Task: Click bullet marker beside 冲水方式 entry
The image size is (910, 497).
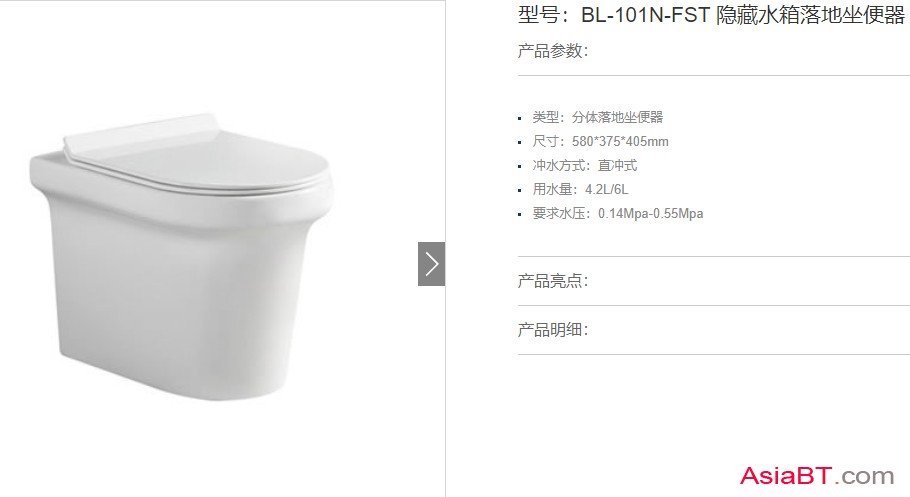Action: [x=520, y=167]
